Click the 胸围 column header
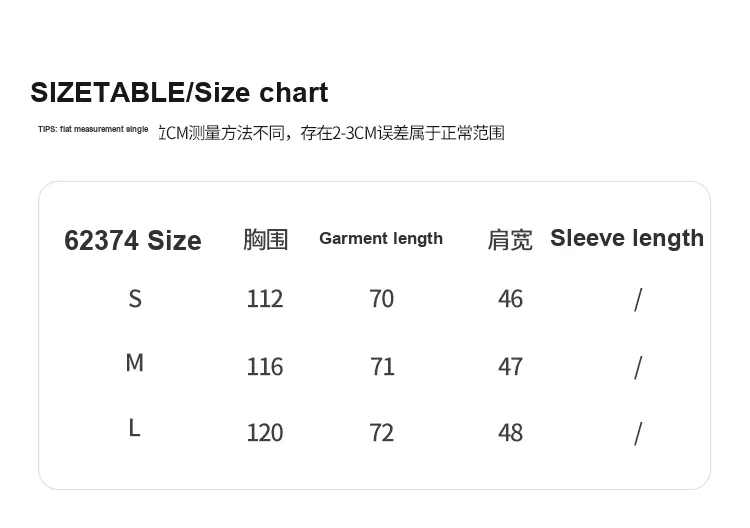750x528 pixels. [265, 239]
